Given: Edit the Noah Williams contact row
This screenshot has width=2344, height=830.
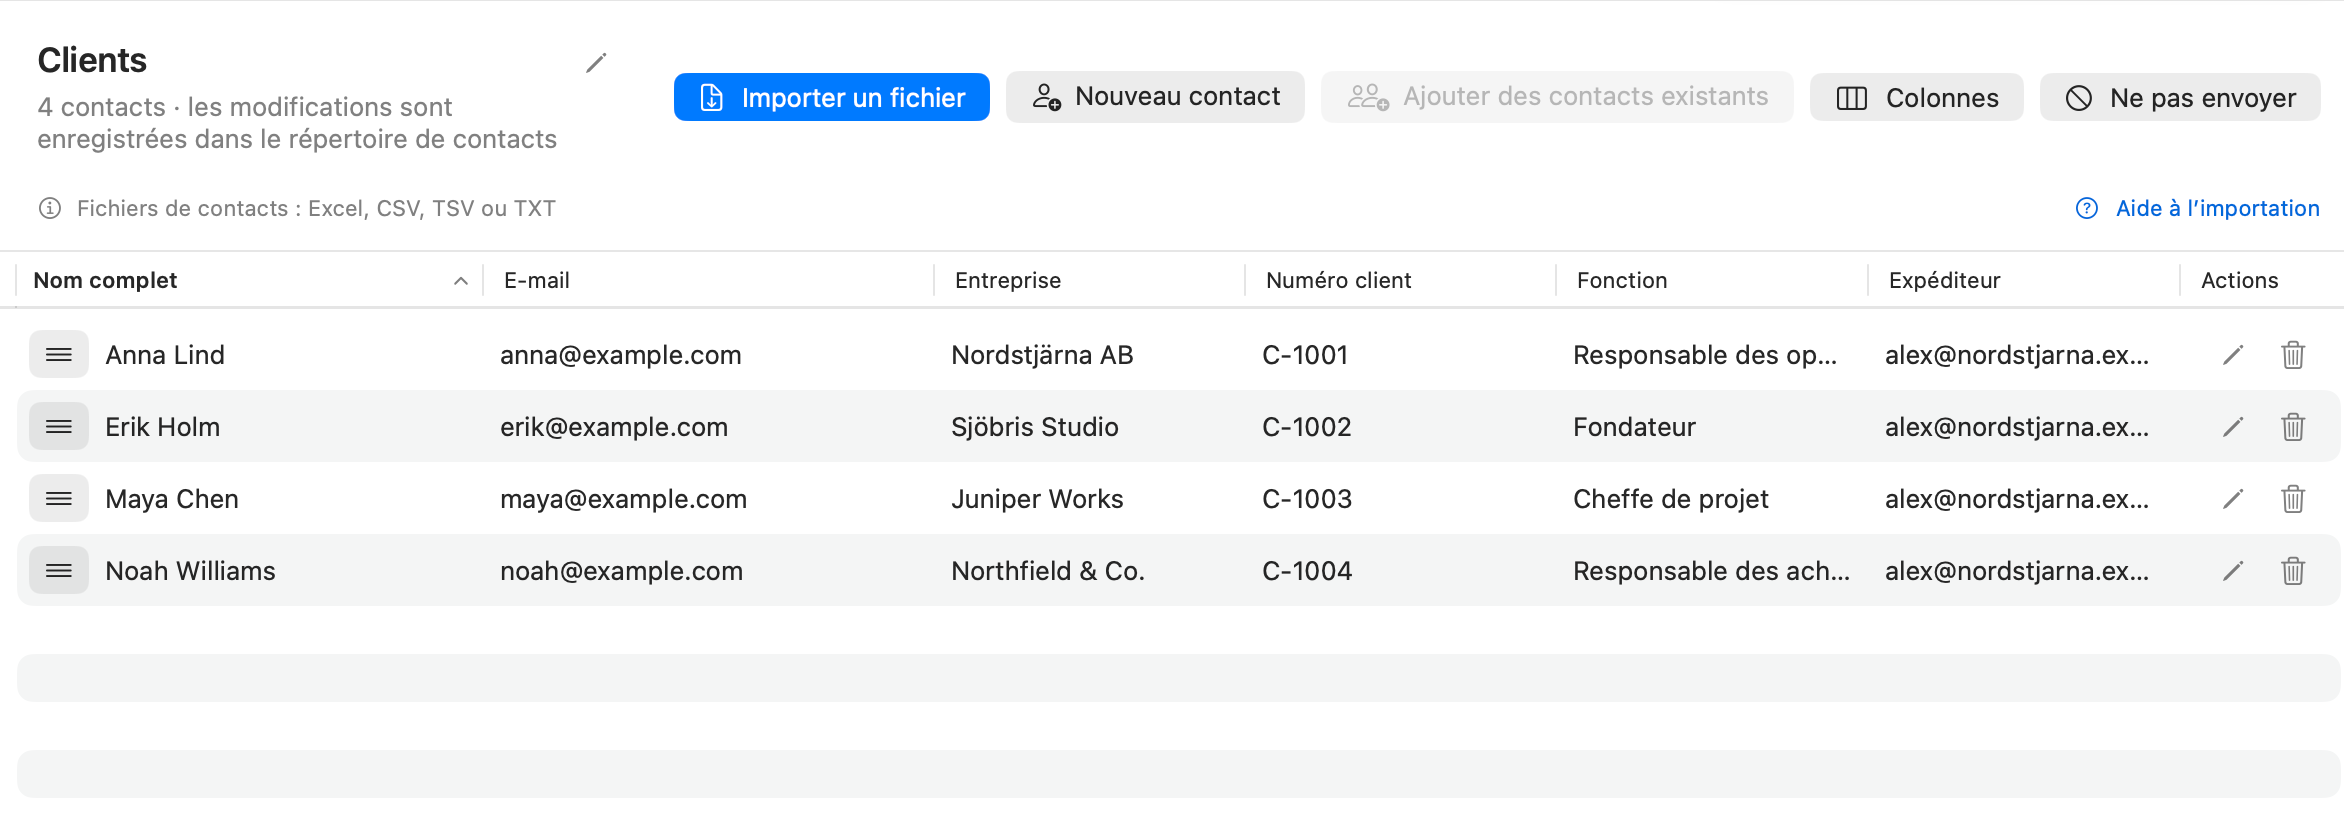Looking at the screenshot, I should pyautogui.click(x=2233, y=571).
